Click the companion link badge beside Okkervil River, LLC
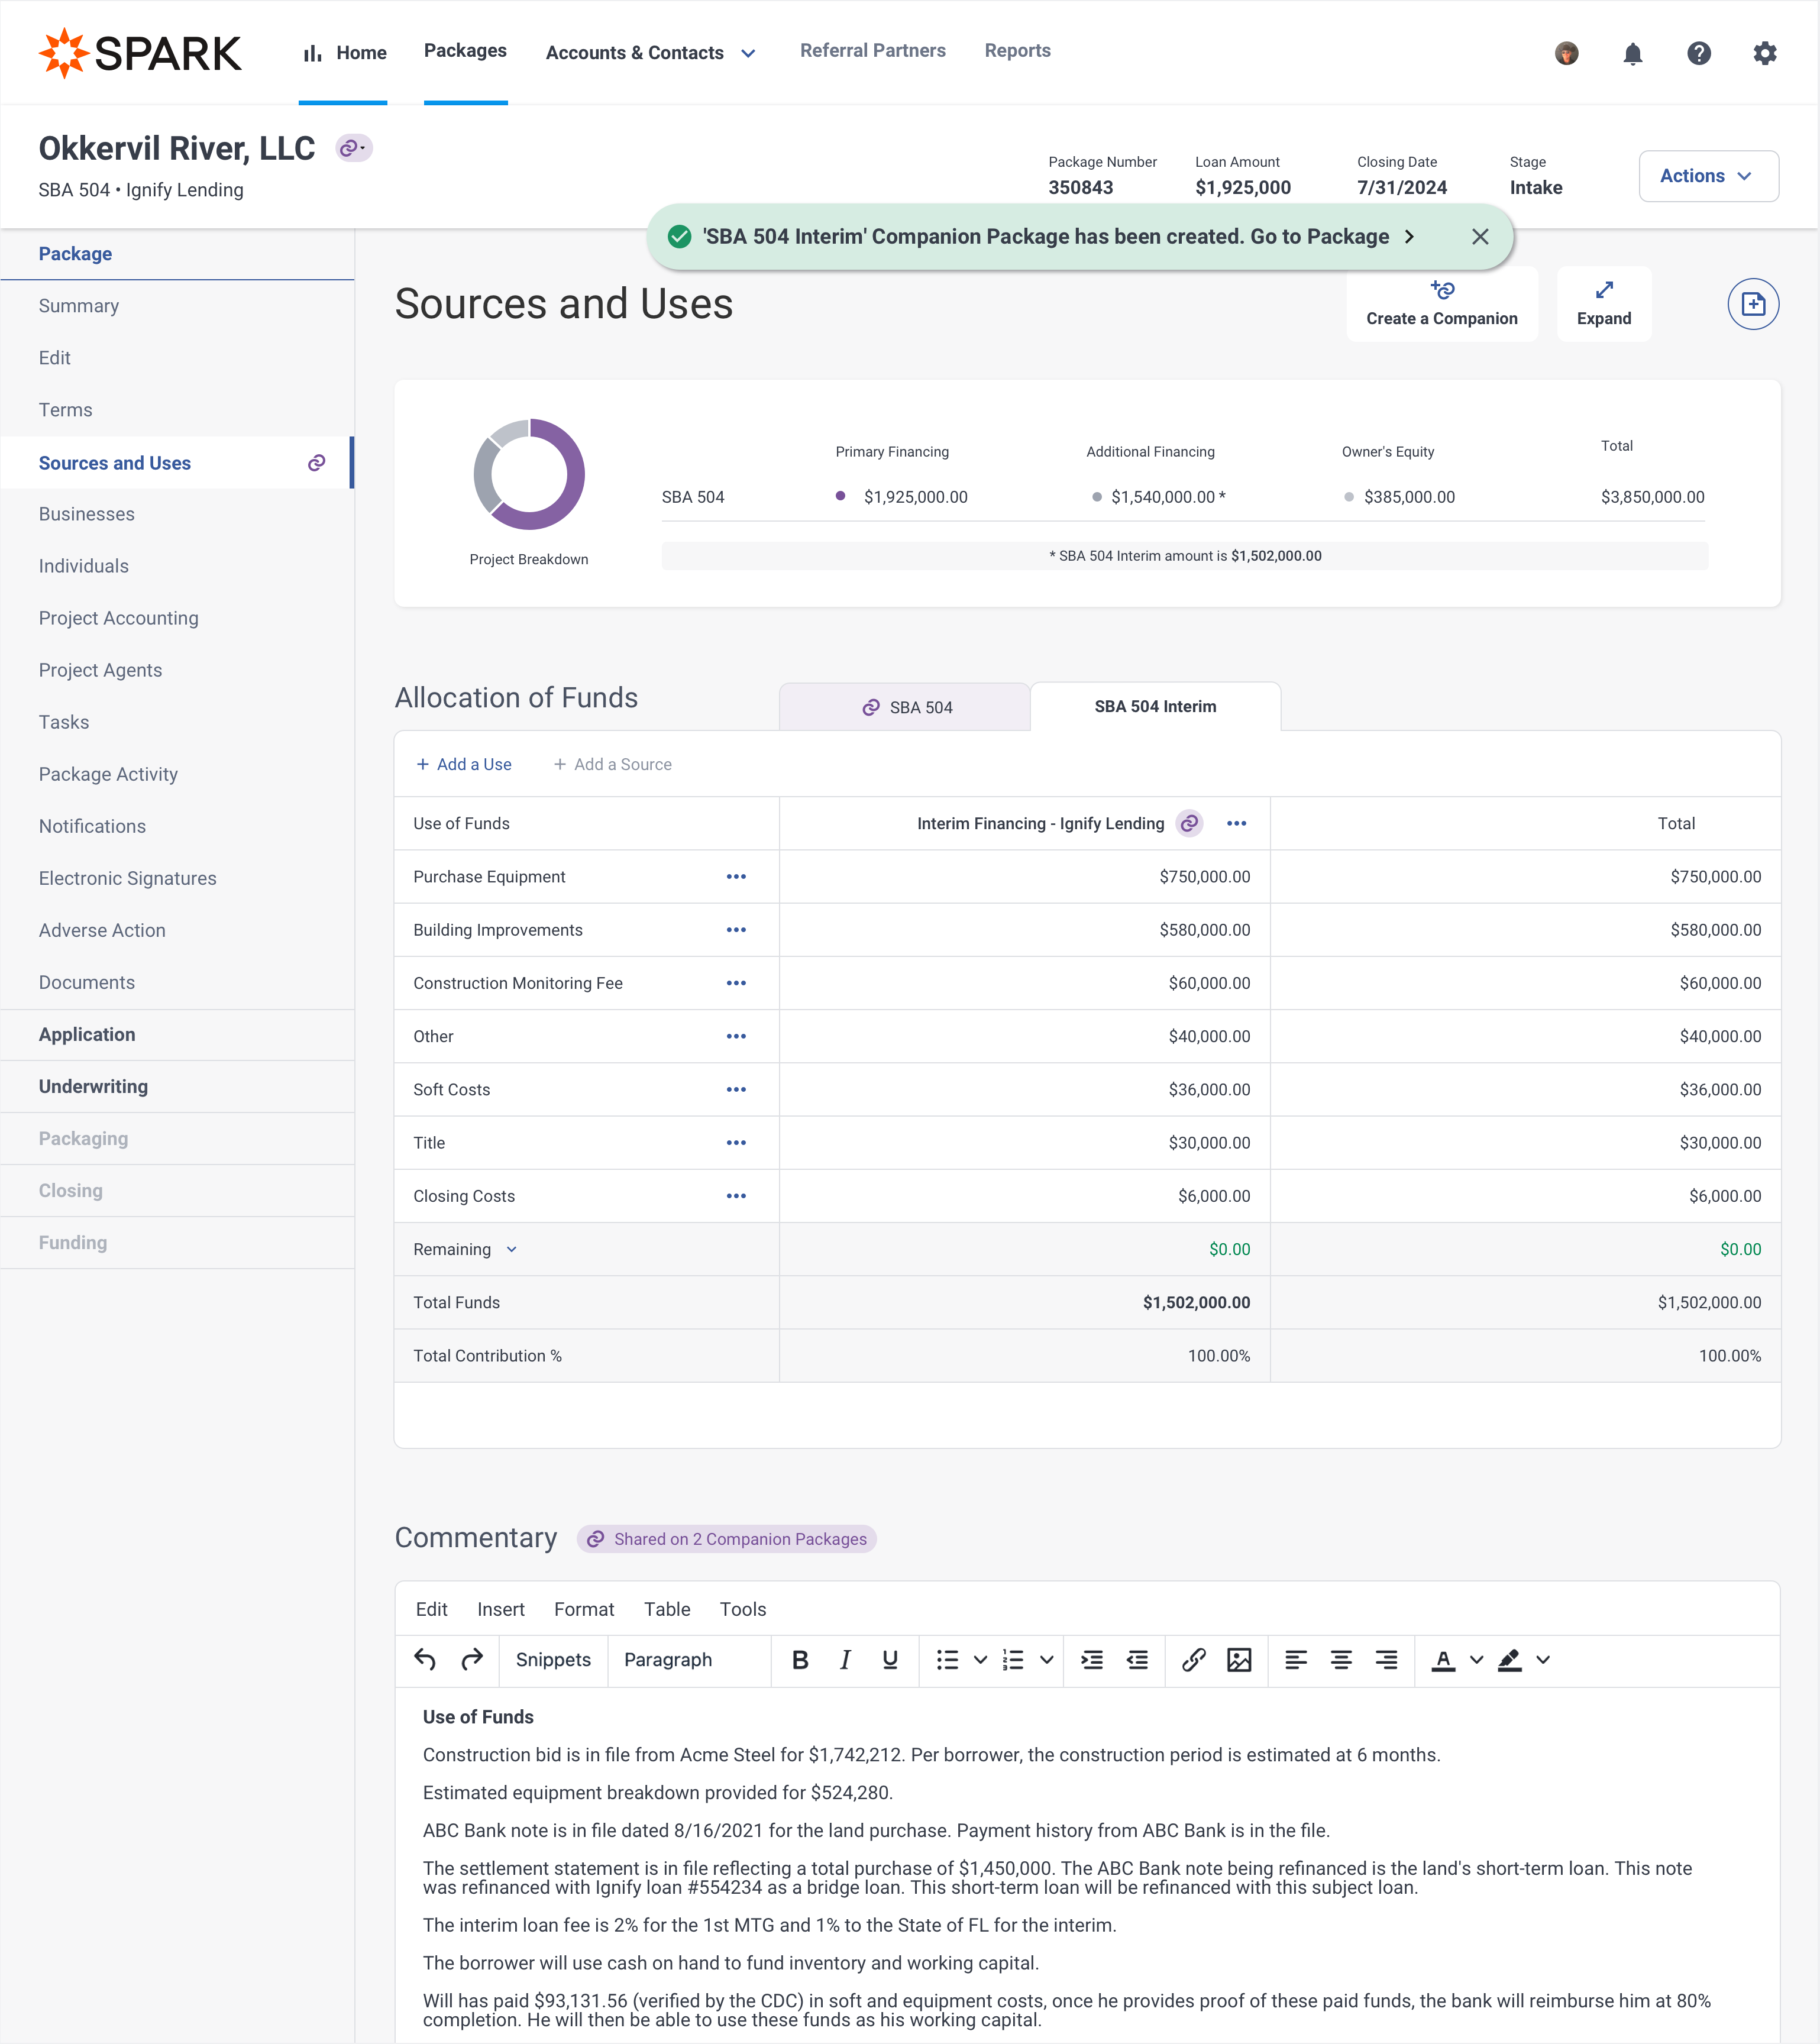Screen dimensions: 1820x2044 point(353,148)
